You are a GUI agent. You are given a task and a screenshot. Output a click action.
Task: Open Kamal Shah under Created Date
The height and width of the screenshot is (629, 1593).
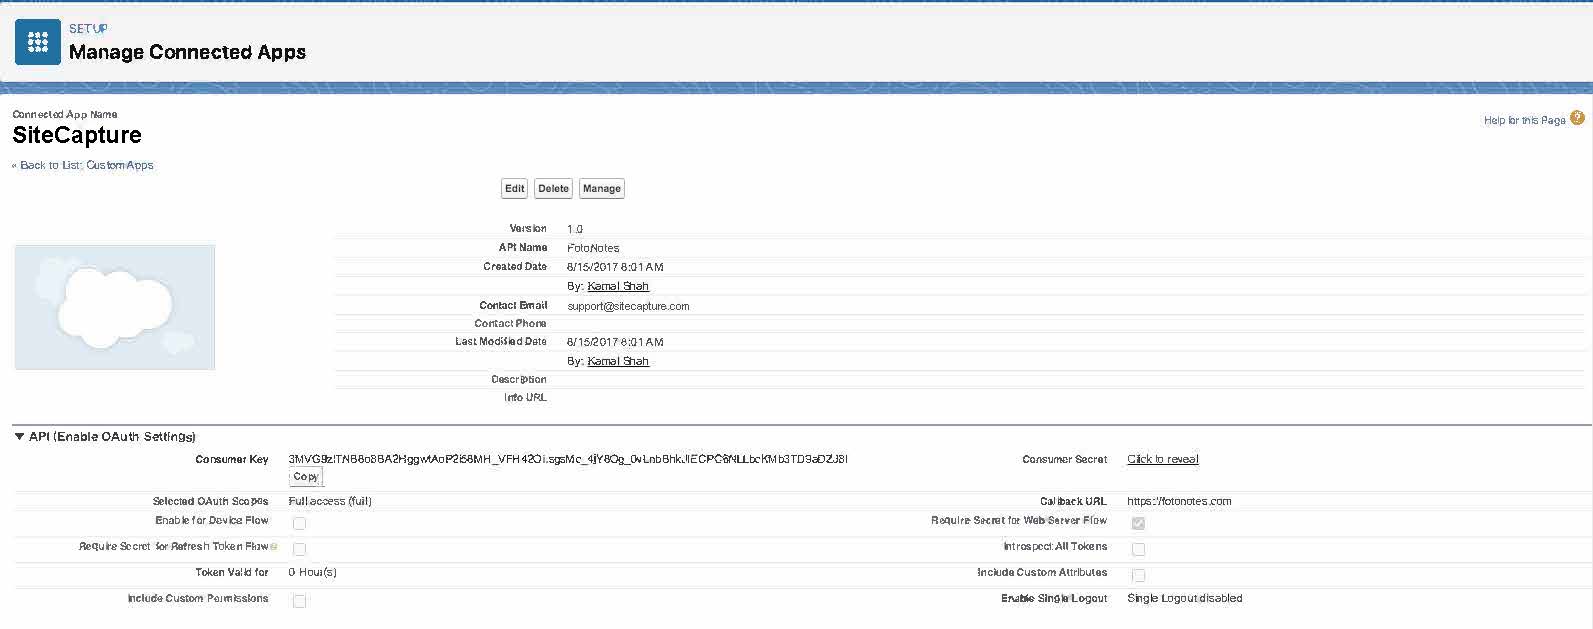coord(618,286)
